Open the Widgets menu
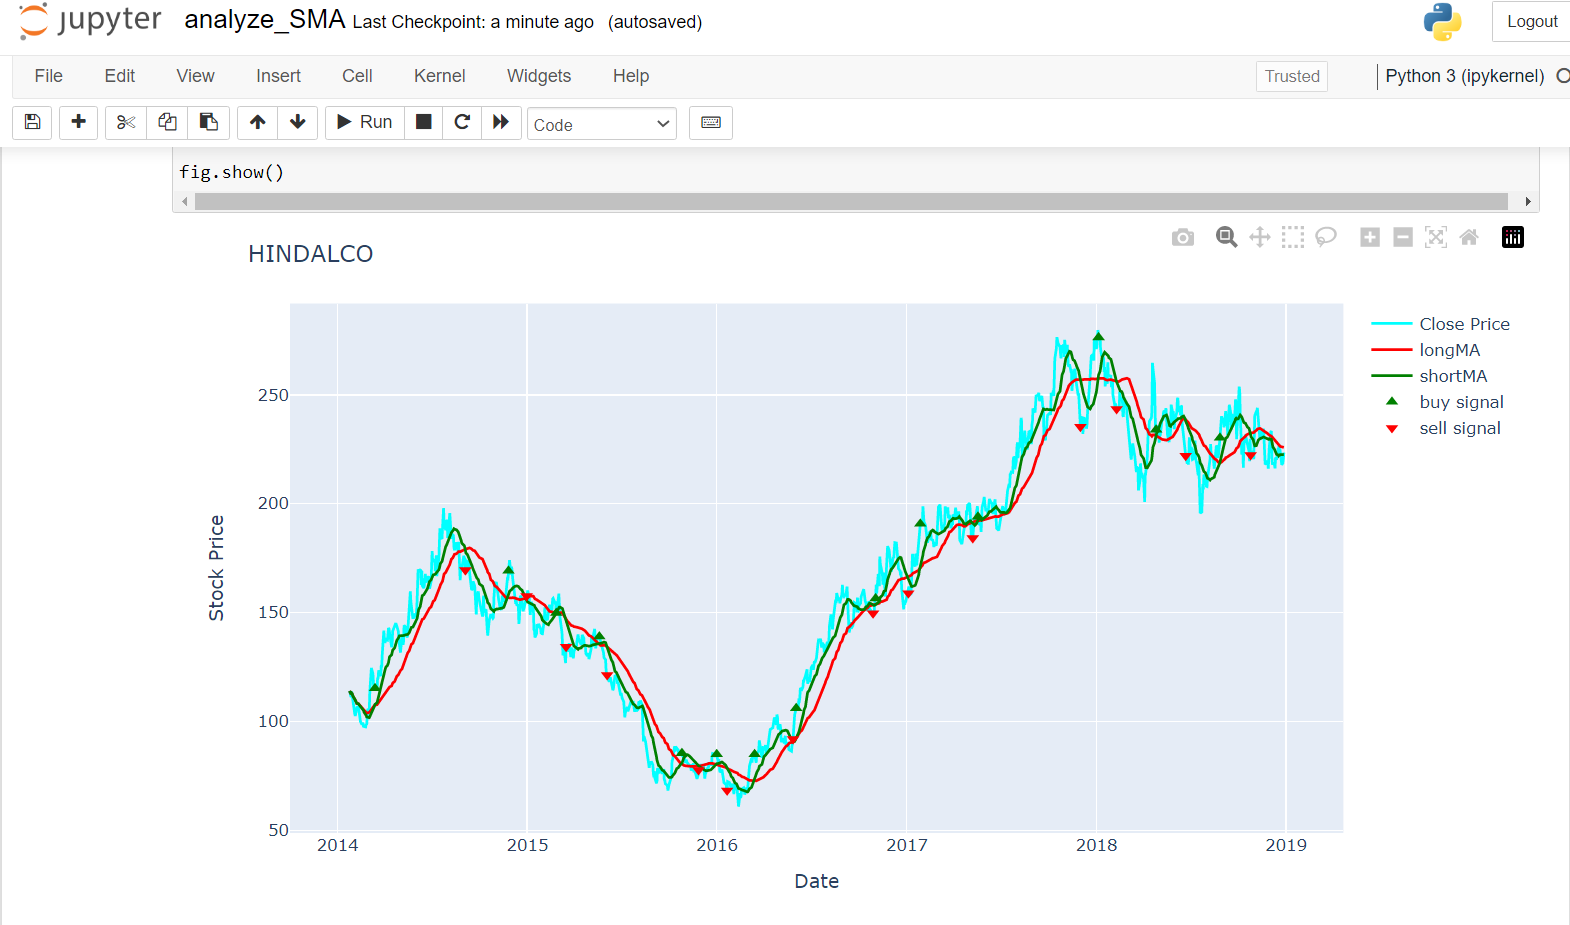The width and height of the screenshot is (1570, 925). 539,76
